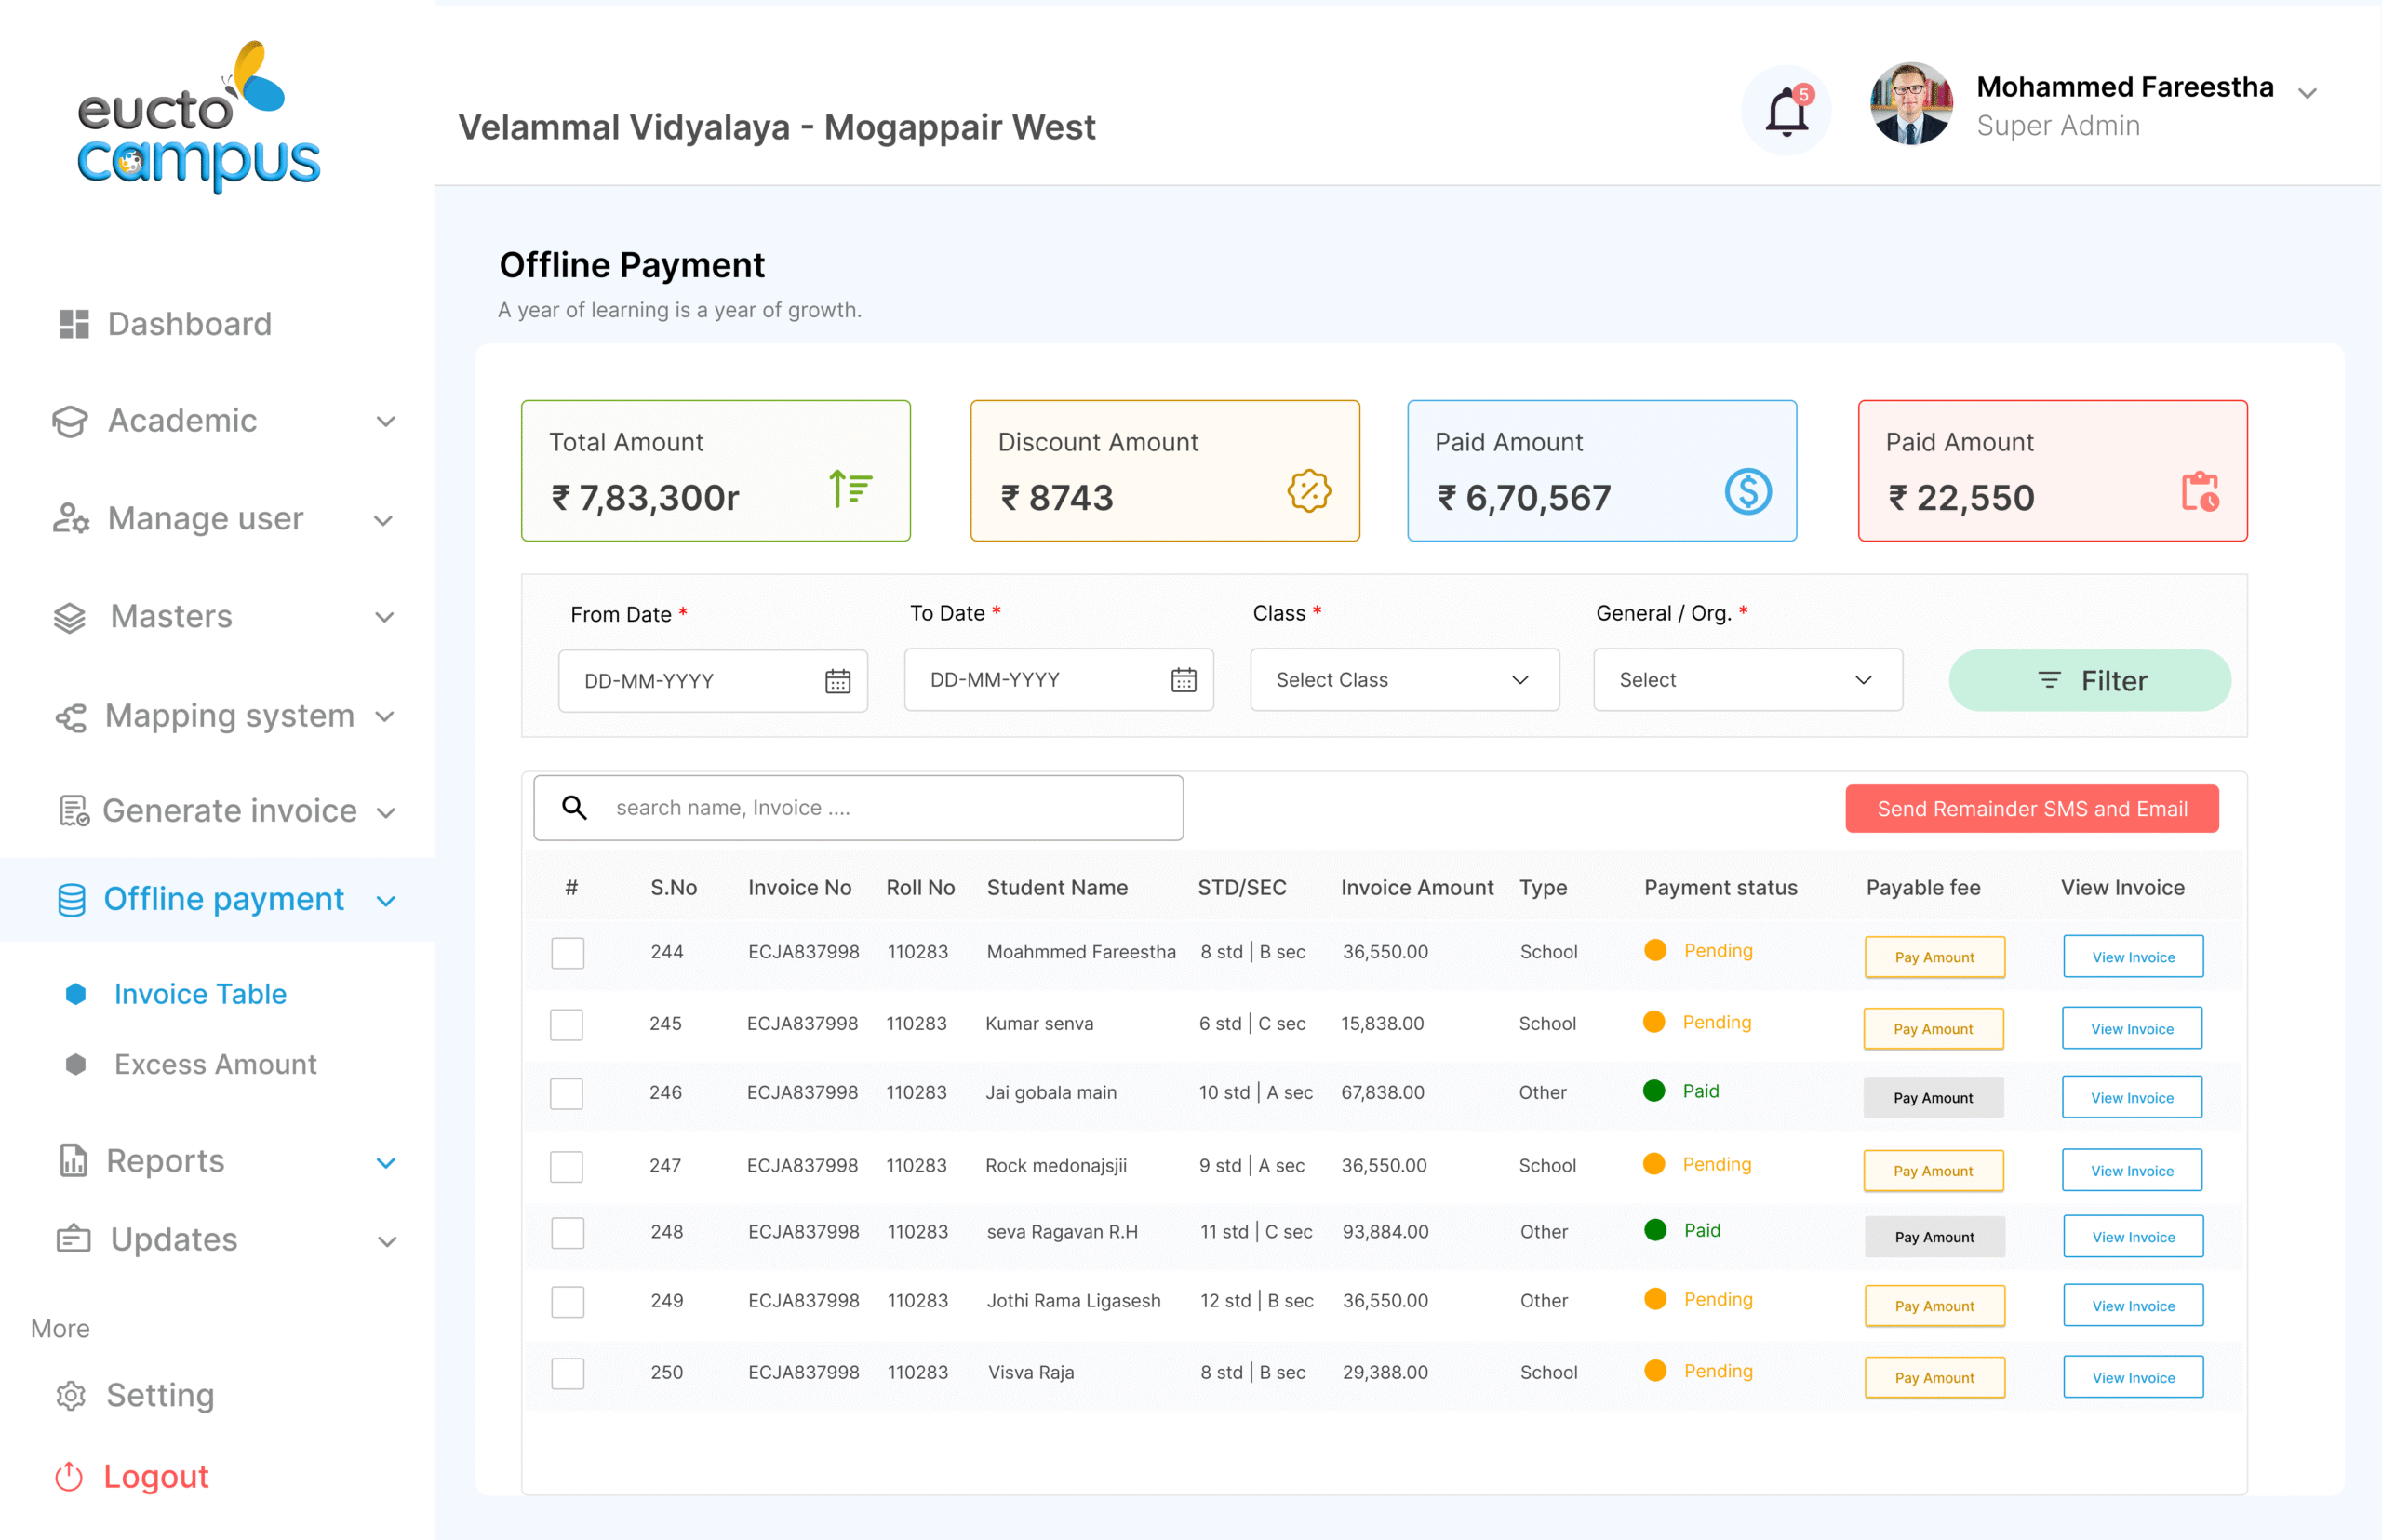2382x1540 pixels.
Task: Click the green Filter button
Action: pyautogui.click(x=2089, y=681)
